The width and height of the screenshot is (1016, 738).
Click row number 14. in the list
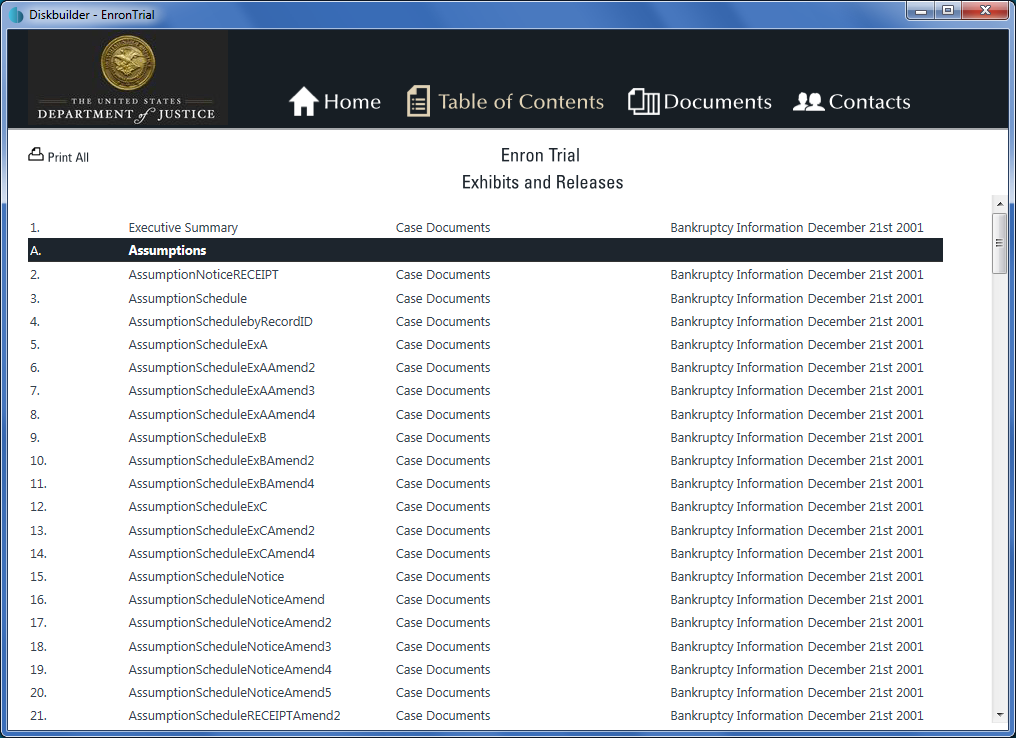click(38, 554)
